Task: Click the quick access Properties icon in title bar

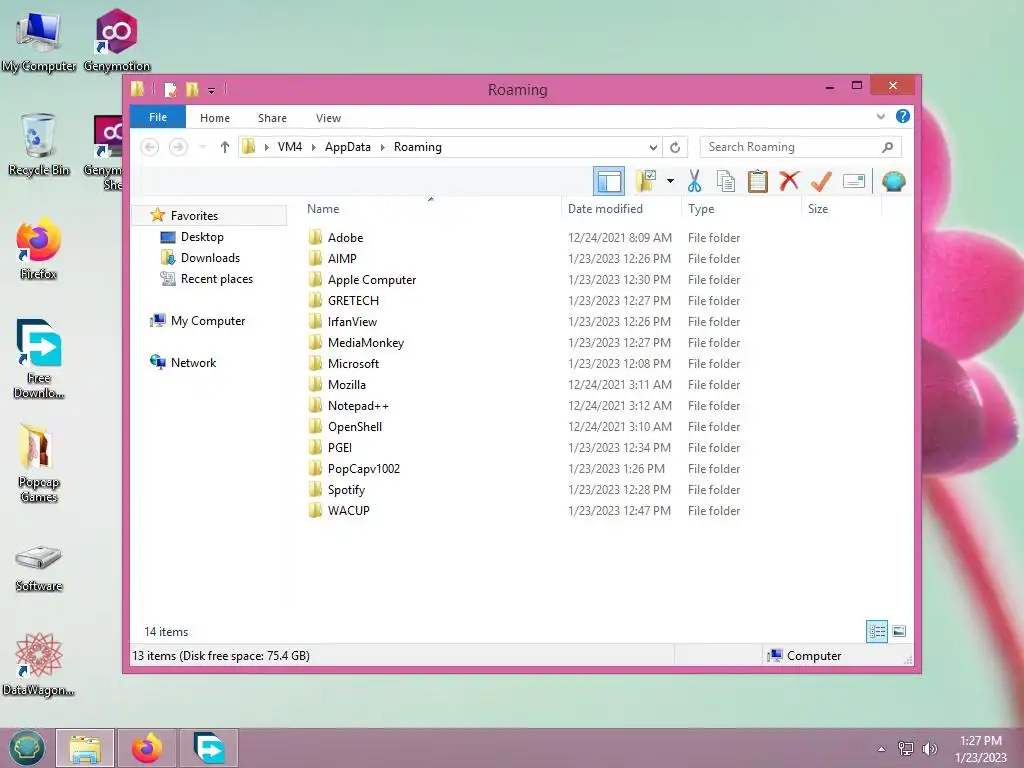Action: [x=170, y=89]
